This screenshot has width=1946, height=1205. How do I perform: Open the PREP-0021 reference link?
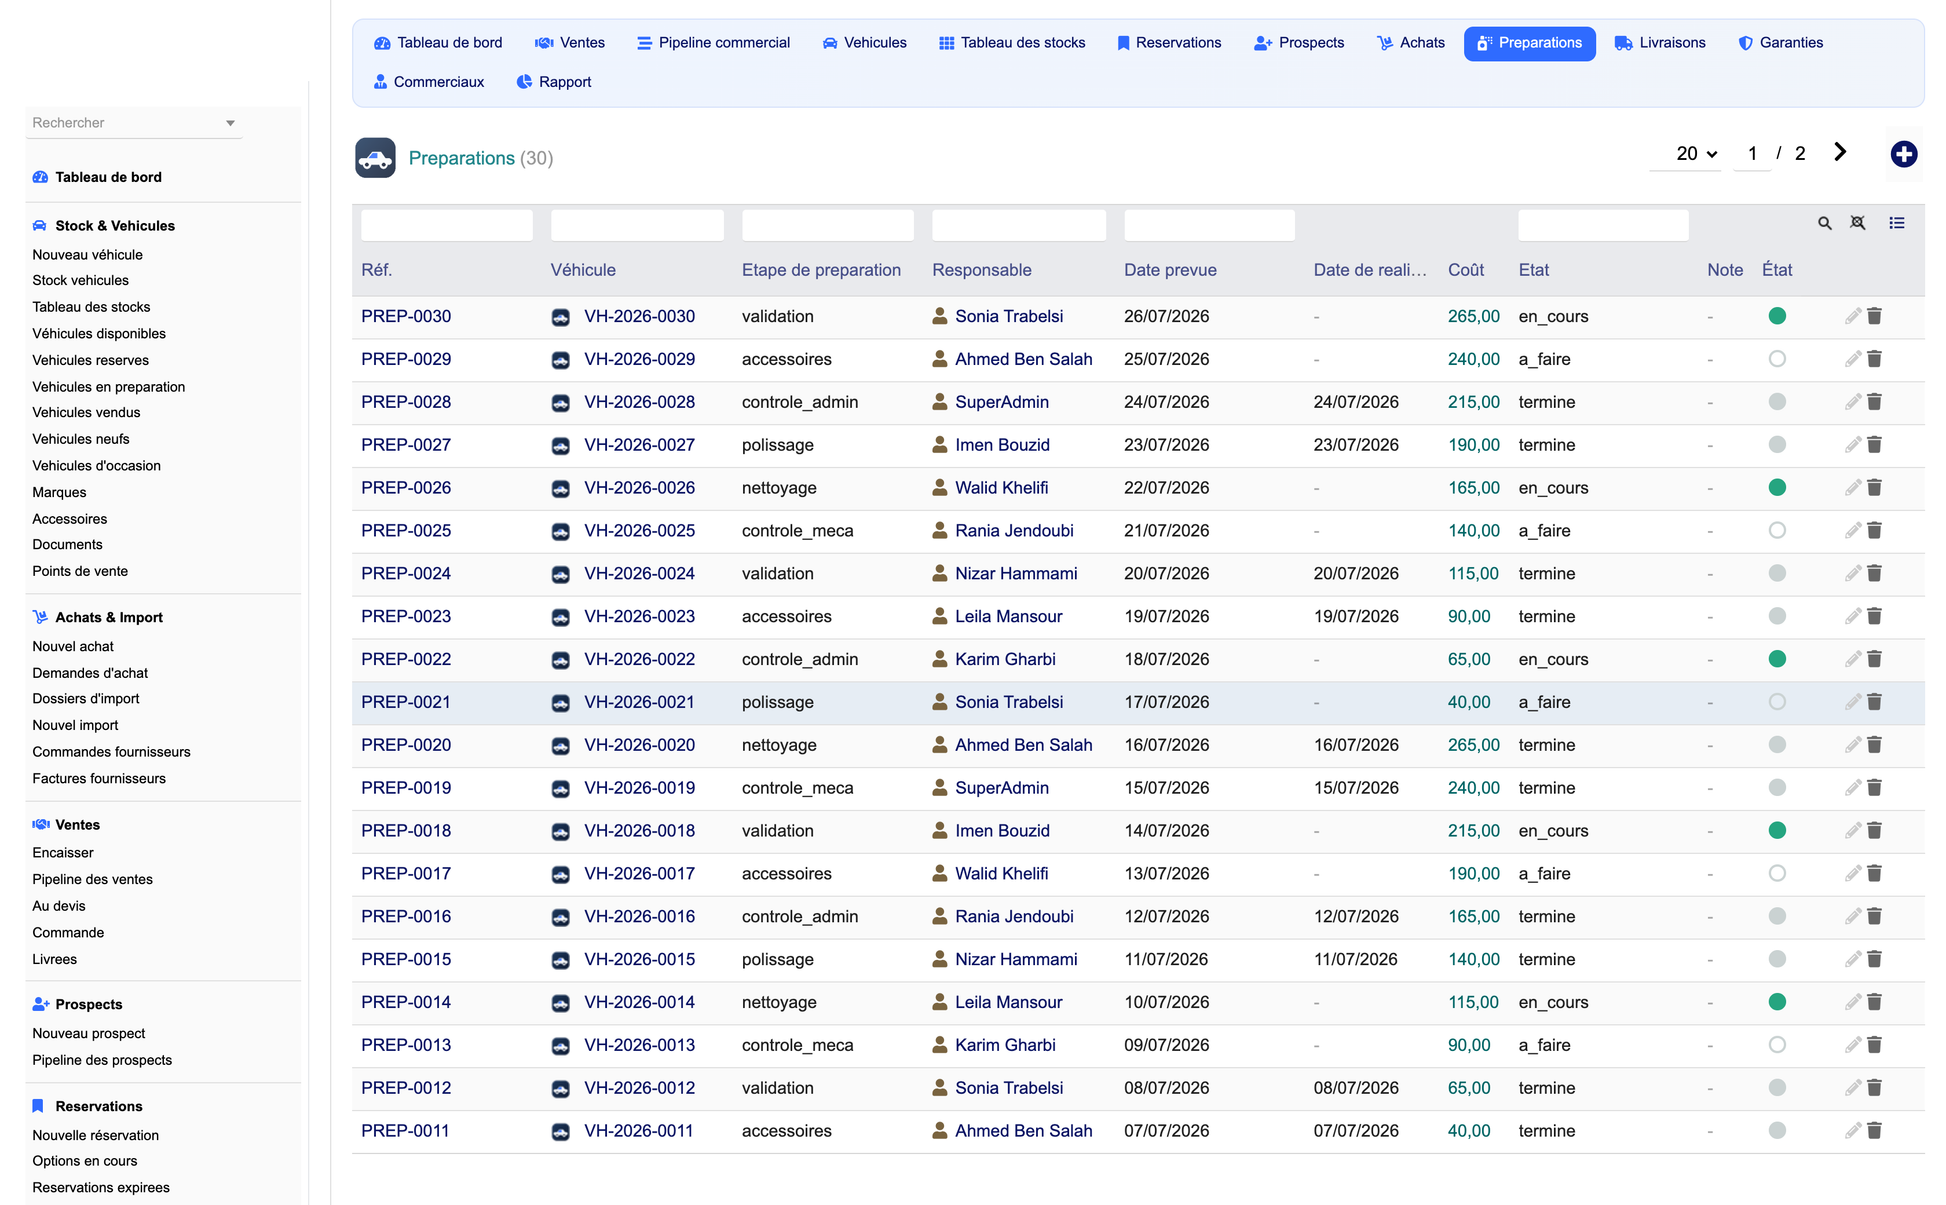pos(405,702)
